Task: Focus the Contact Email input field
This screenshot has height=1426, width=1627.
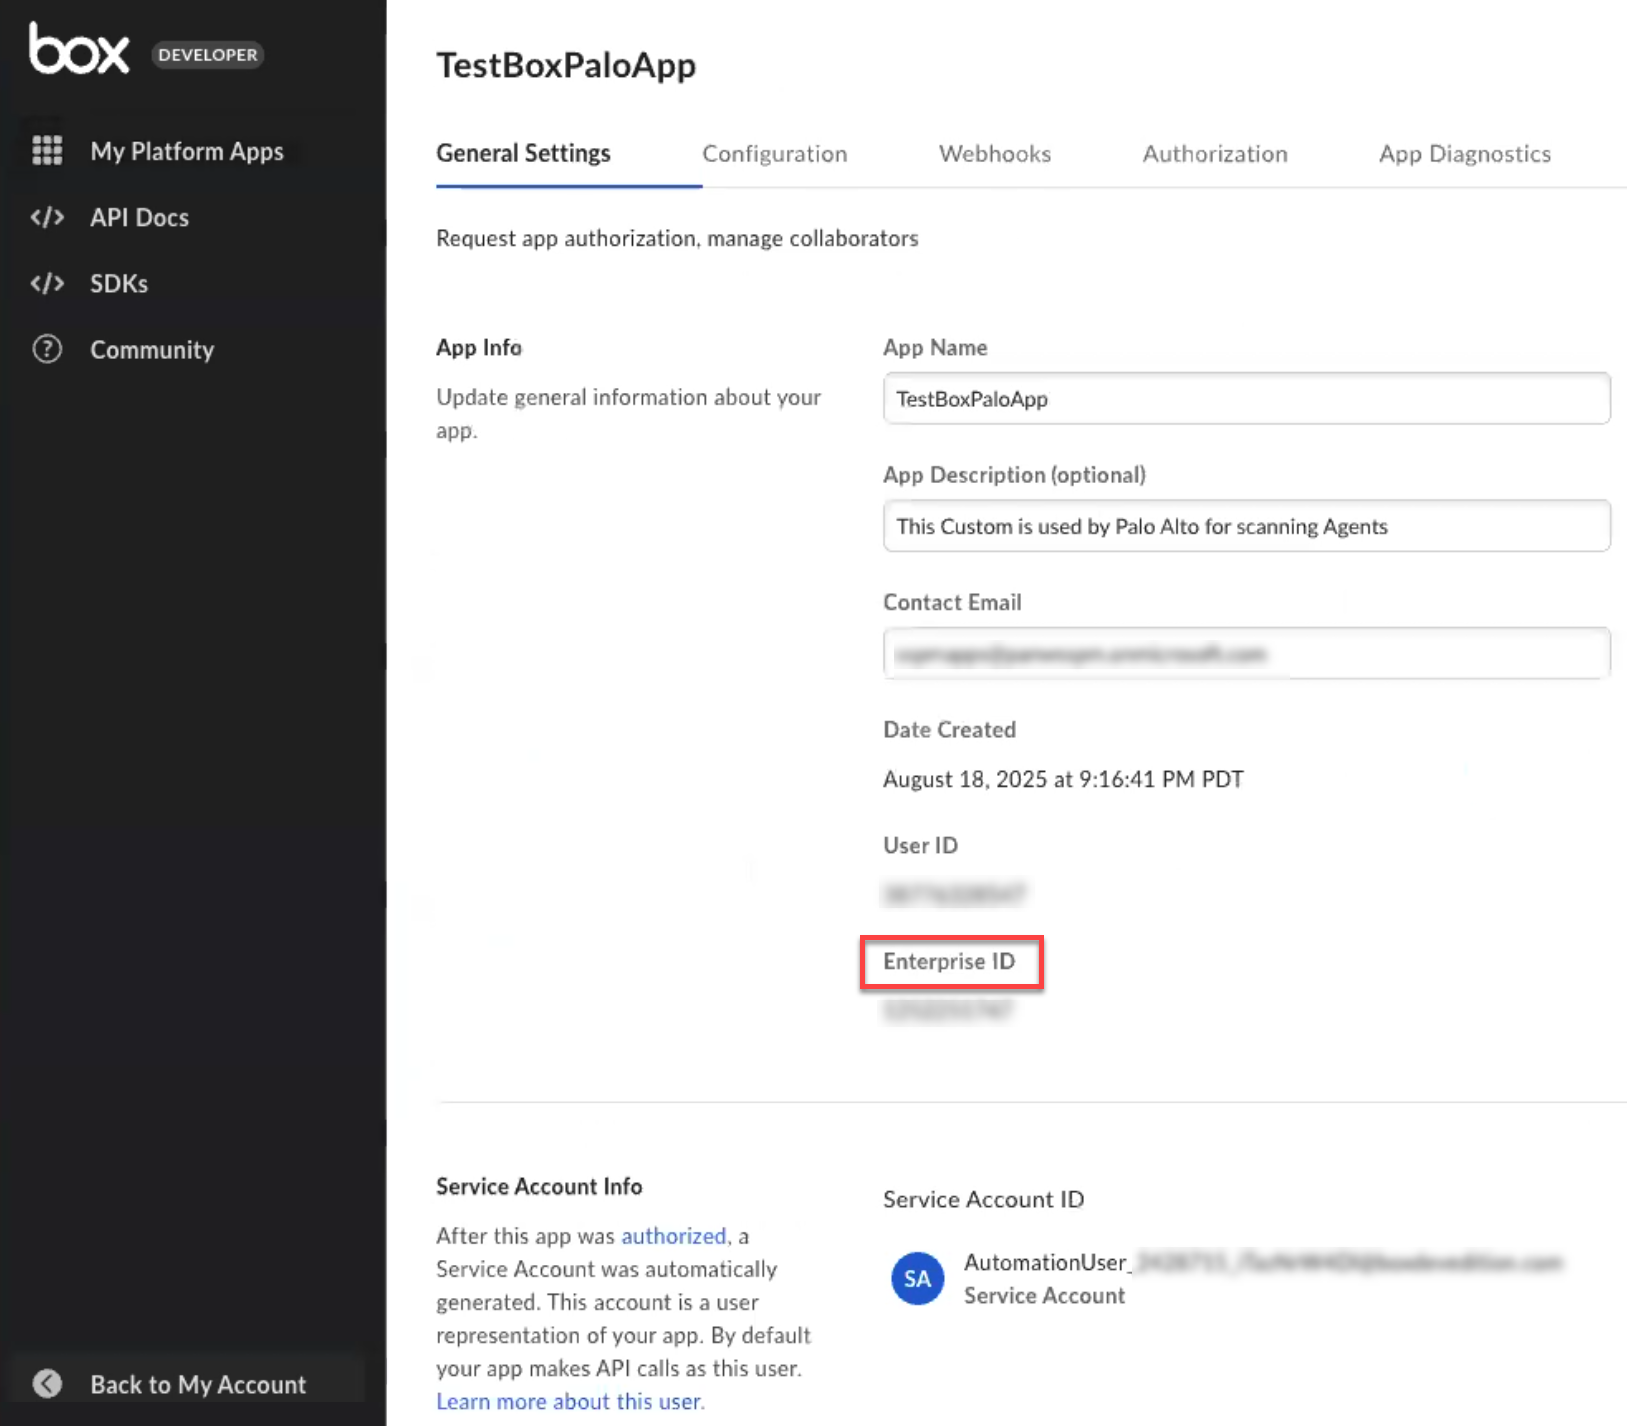Action: (x=1246, y=654)
